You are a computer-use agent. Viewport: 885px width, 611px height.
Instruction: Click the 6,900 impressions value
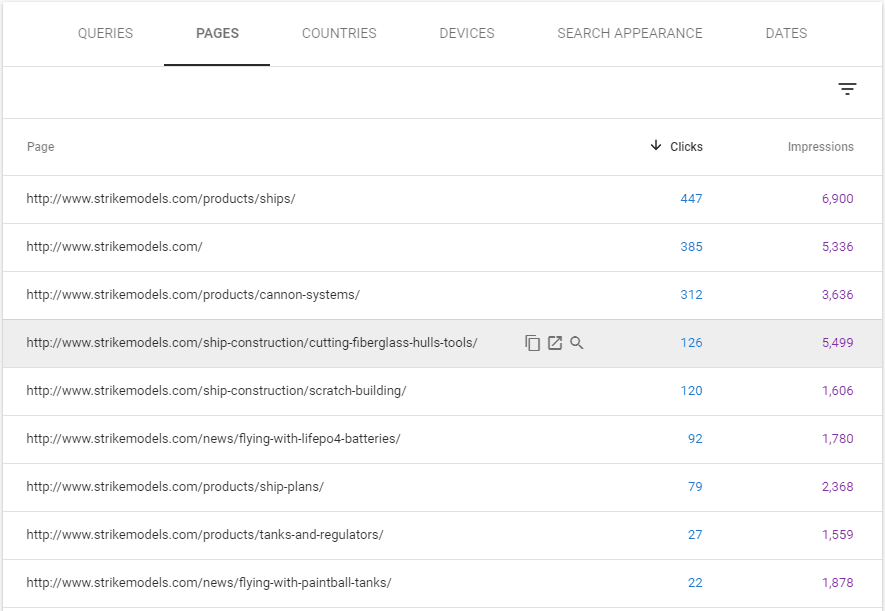(x=838, y=199)
